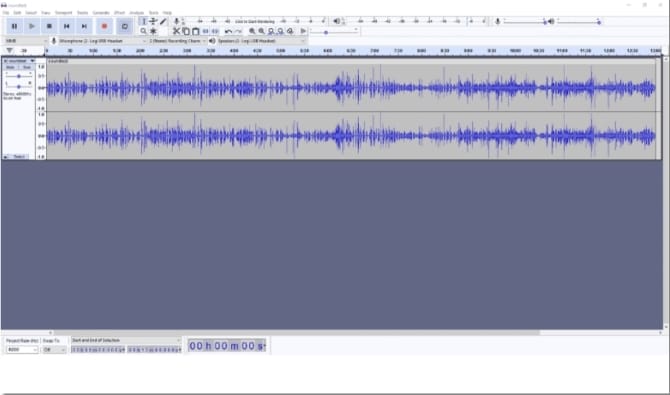Skip to start of the track
The height and width of the screenshot is (395, 670).
pos(67,26)
